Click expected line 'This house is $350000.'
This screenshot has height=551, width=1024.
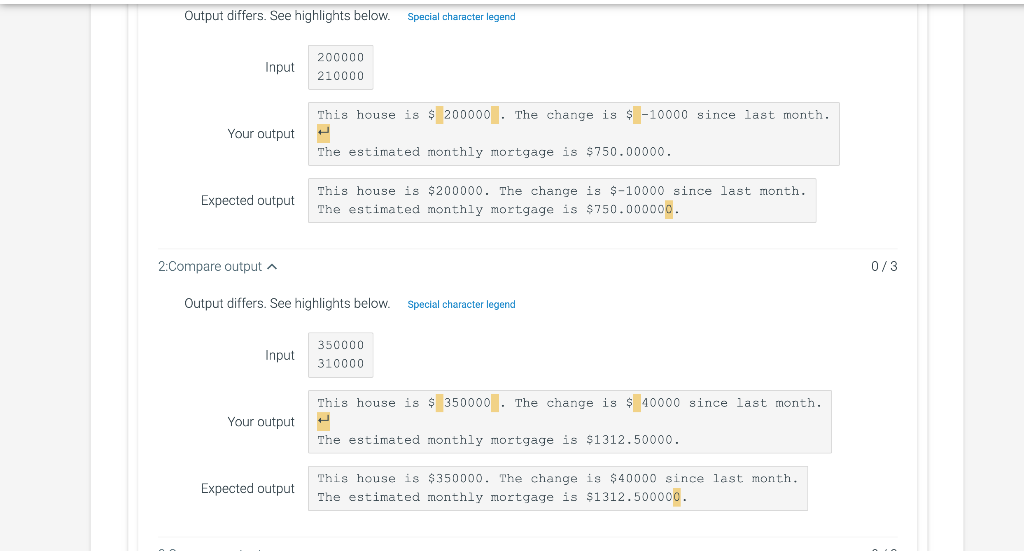click(x=403, y=479)
